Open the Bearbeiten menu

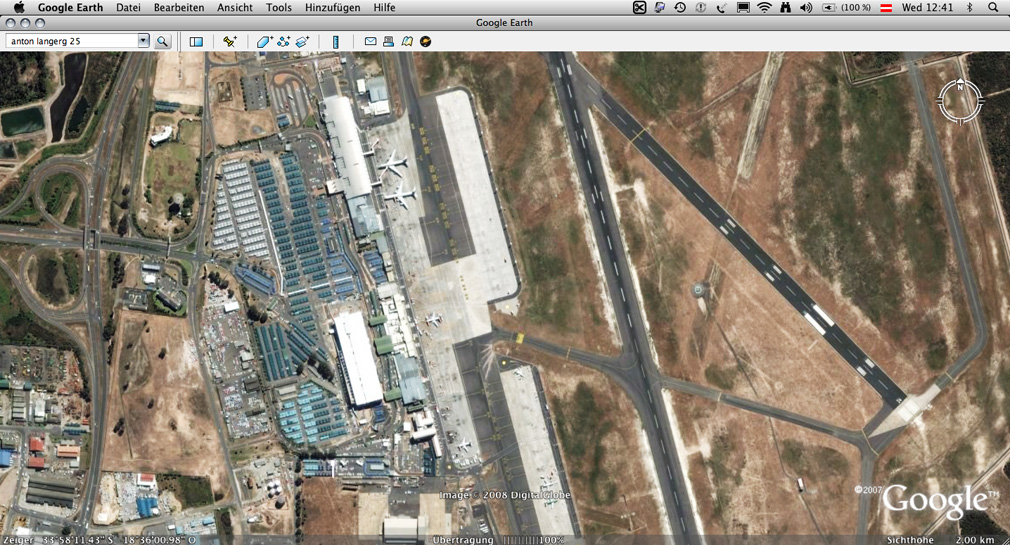[178, 7]
